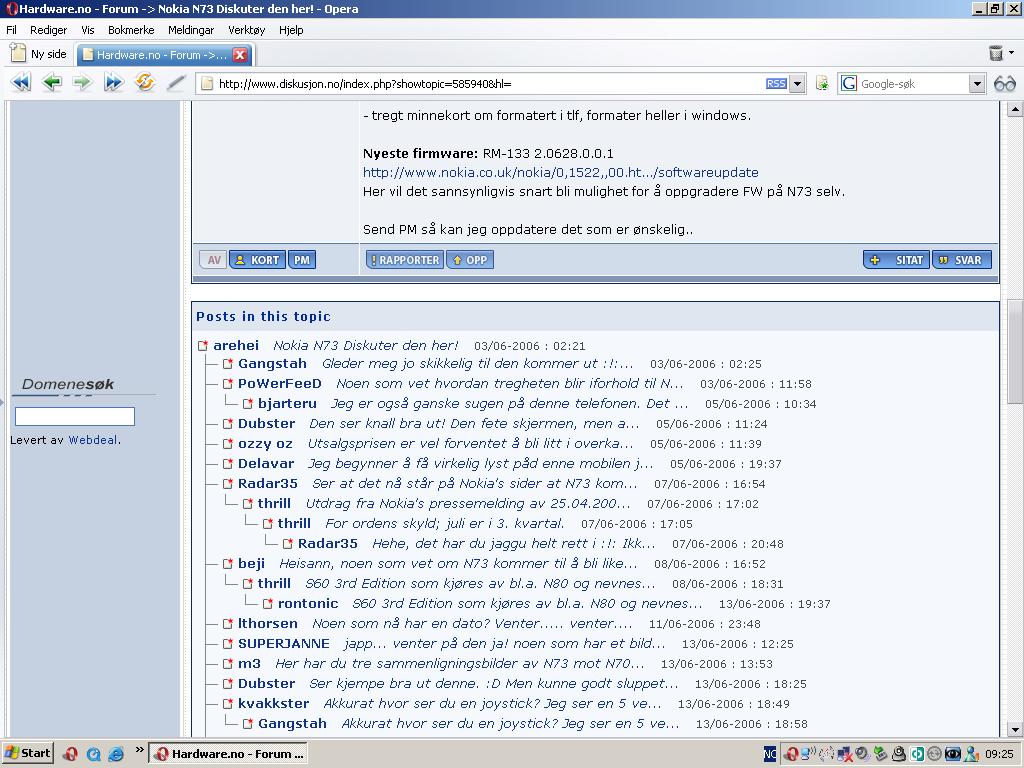Open the address bar dropdown arrow
The height and width of the screenshot is (768, 1024).
click(x=797, y=84)
